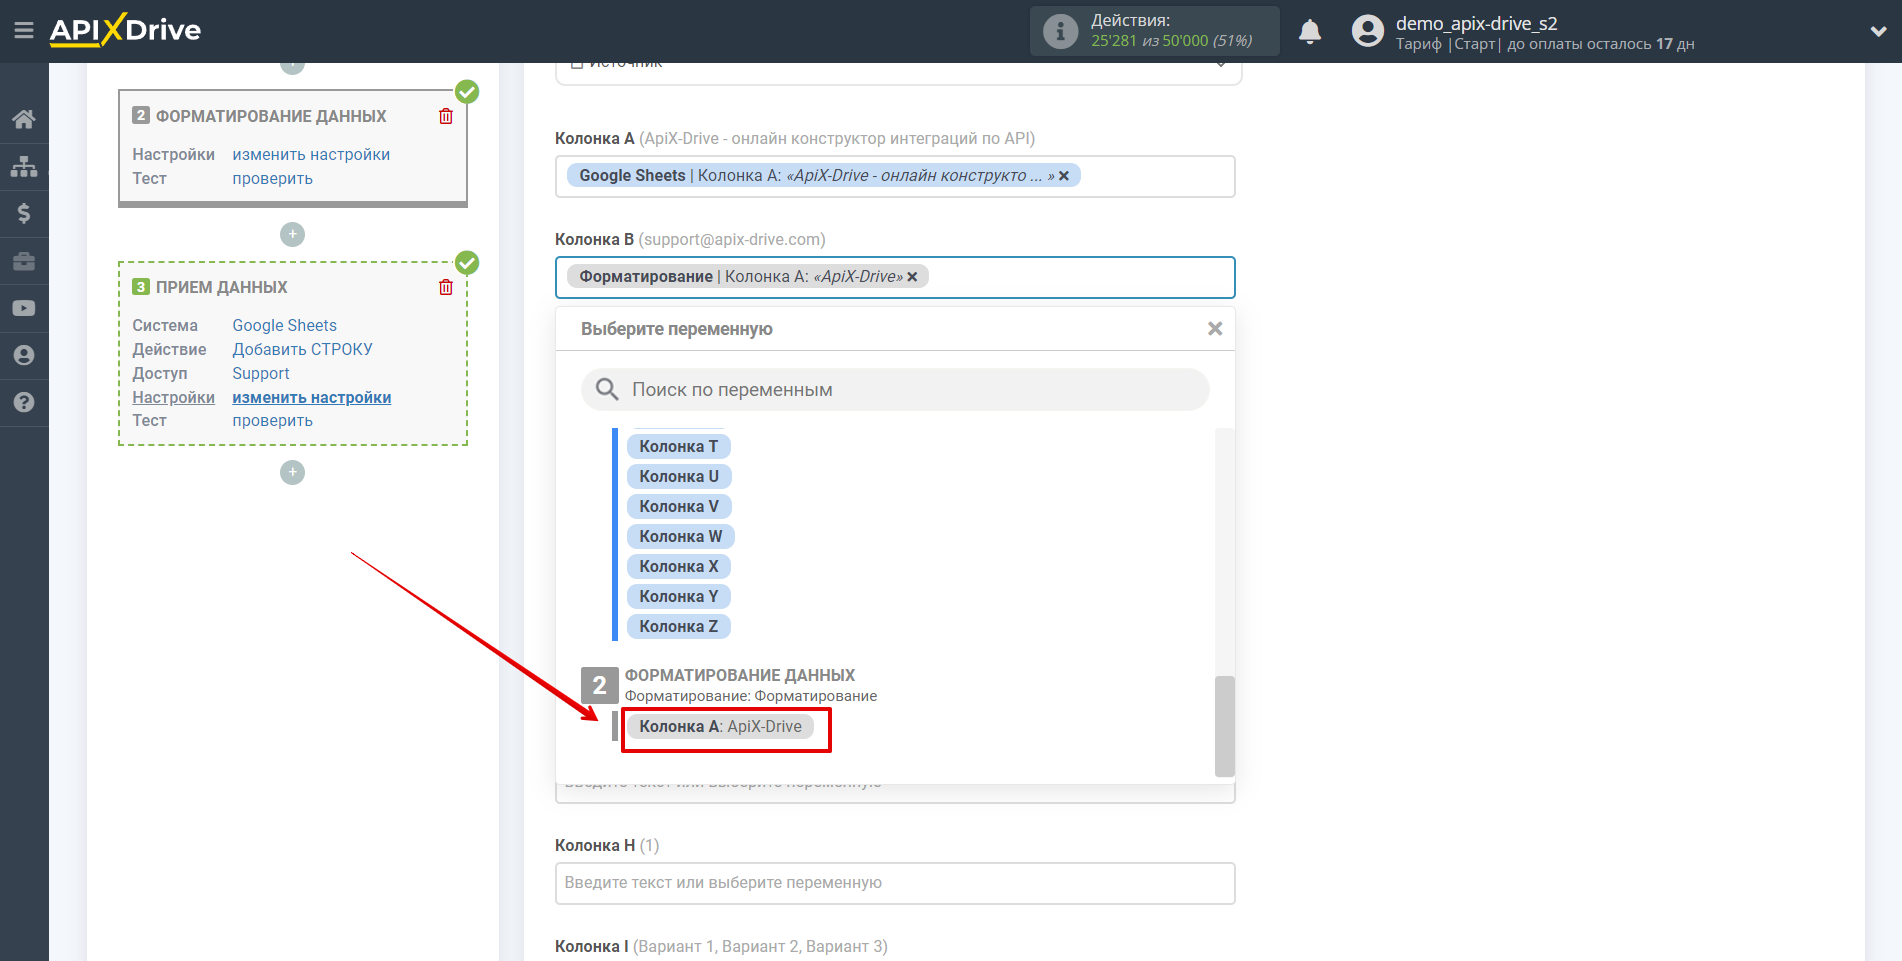Image resolution: width=1902 pixels, height=961 pixels.
Task: Delete the Форматирование данных block
Action: tap(446, 116)
